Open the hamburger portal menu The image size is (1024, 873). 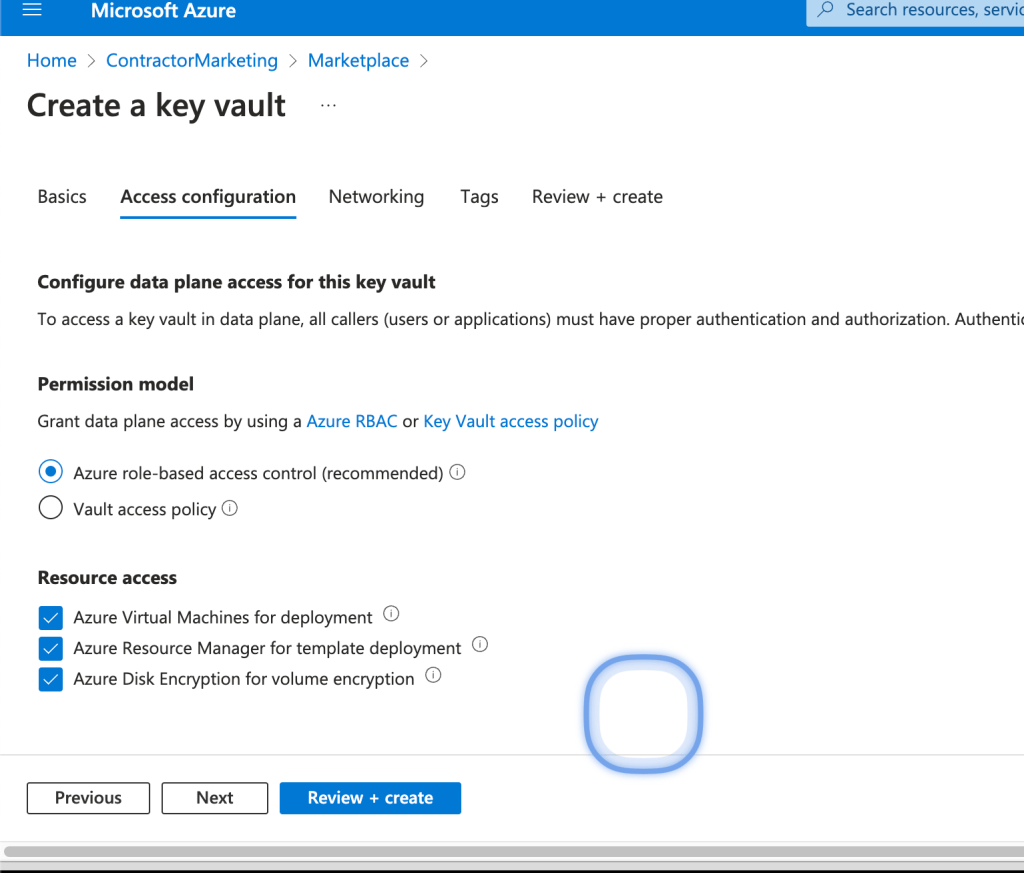32,10
